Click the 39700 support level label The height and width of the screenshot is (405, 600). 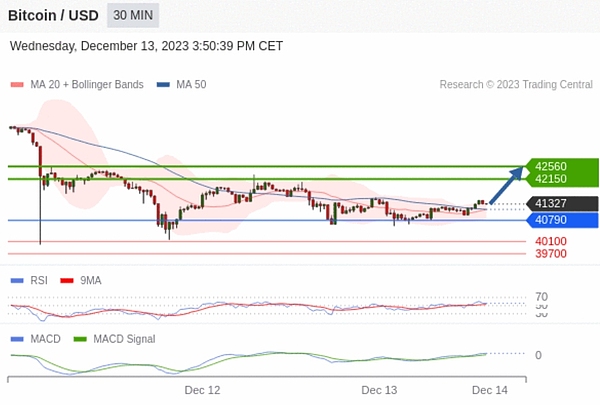tap(551, 254)
